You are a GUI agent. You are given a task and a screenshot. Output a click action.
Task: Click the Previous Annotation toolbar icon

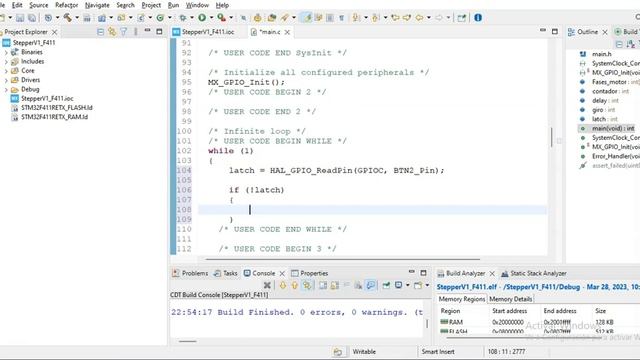pyautogui.click(x=376, y=18)
